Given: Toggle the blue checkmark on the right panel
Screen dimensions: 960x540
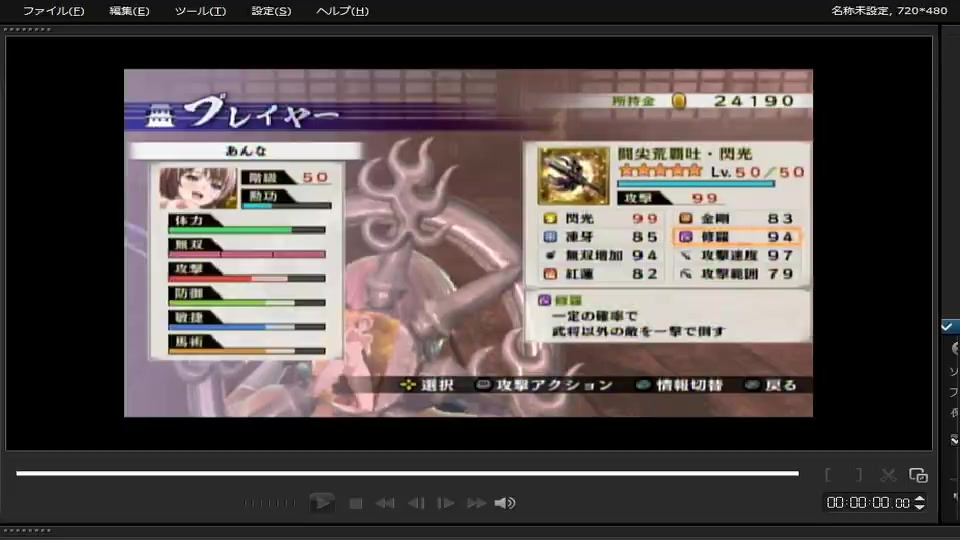Looking at the screenshot, I should 947,326.
